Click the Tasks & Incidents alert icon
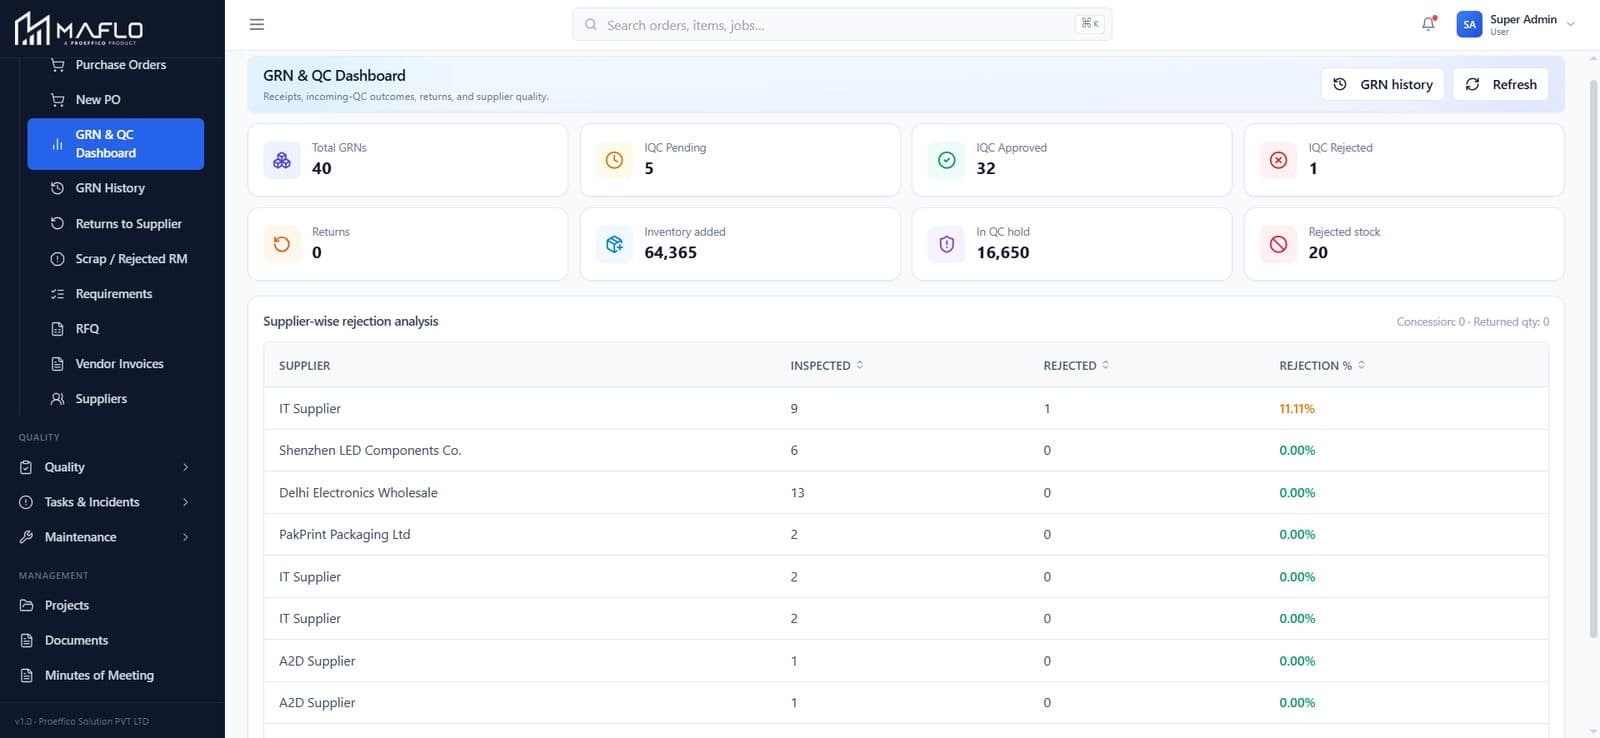Viewport: 1600px width, 738px height. [26, 502]
